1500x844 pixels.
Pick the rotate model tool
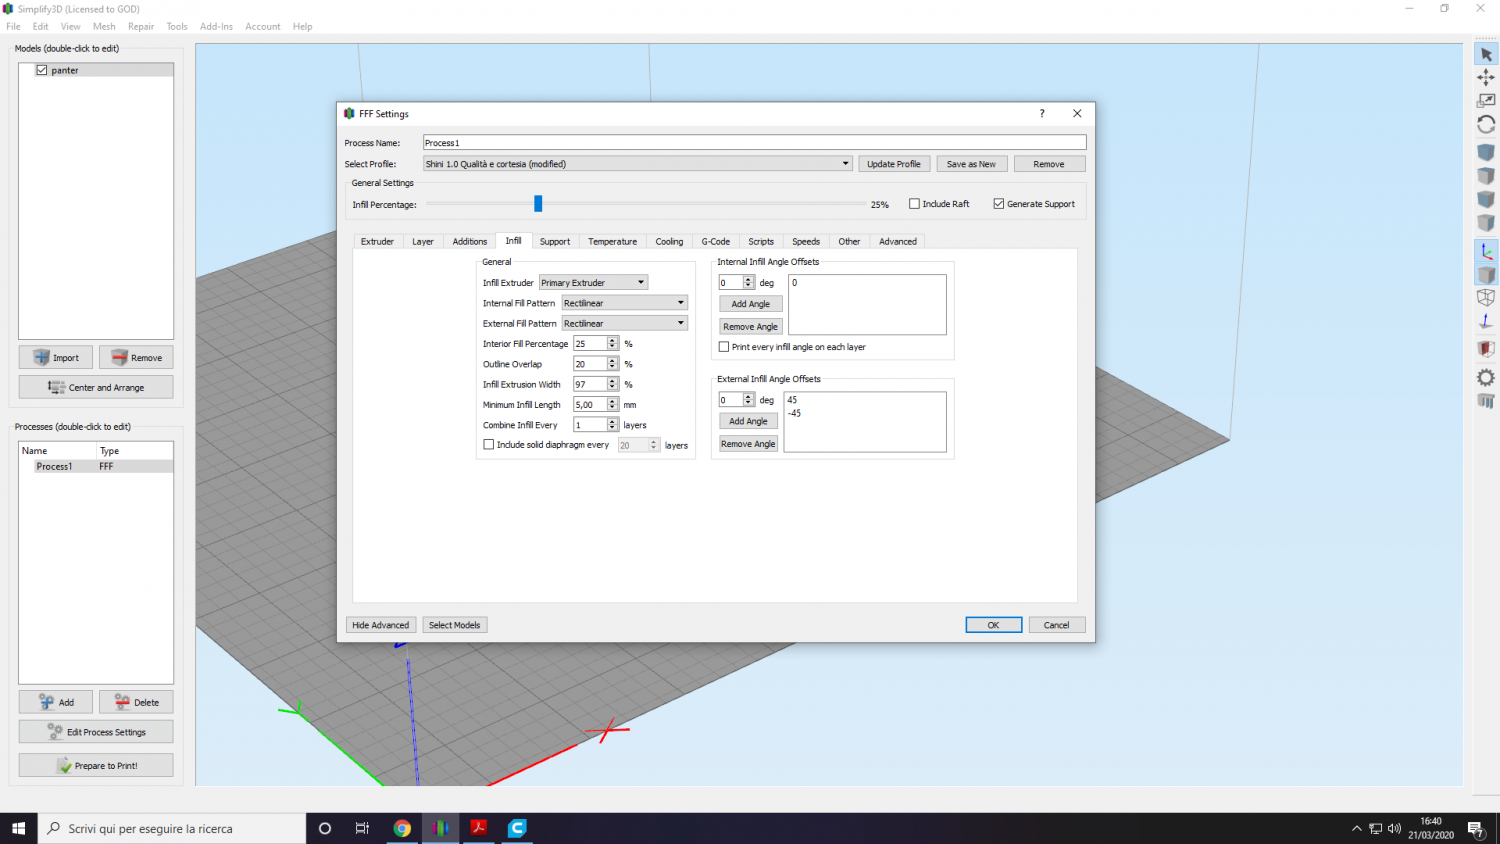click(1486, 125)
